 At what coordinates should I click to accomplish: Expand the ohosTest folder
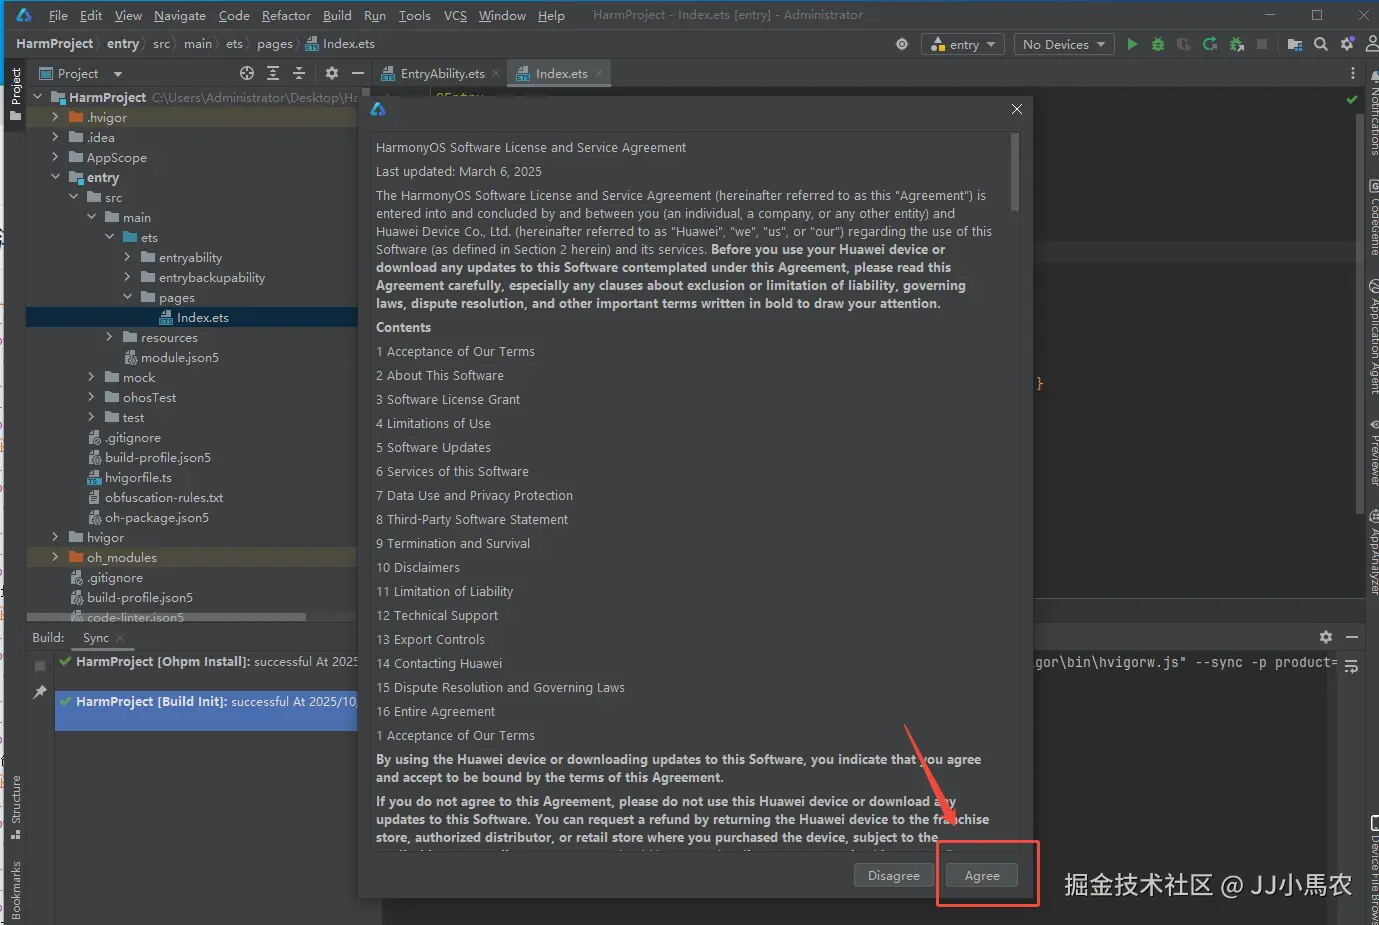[x=91, y=397]
